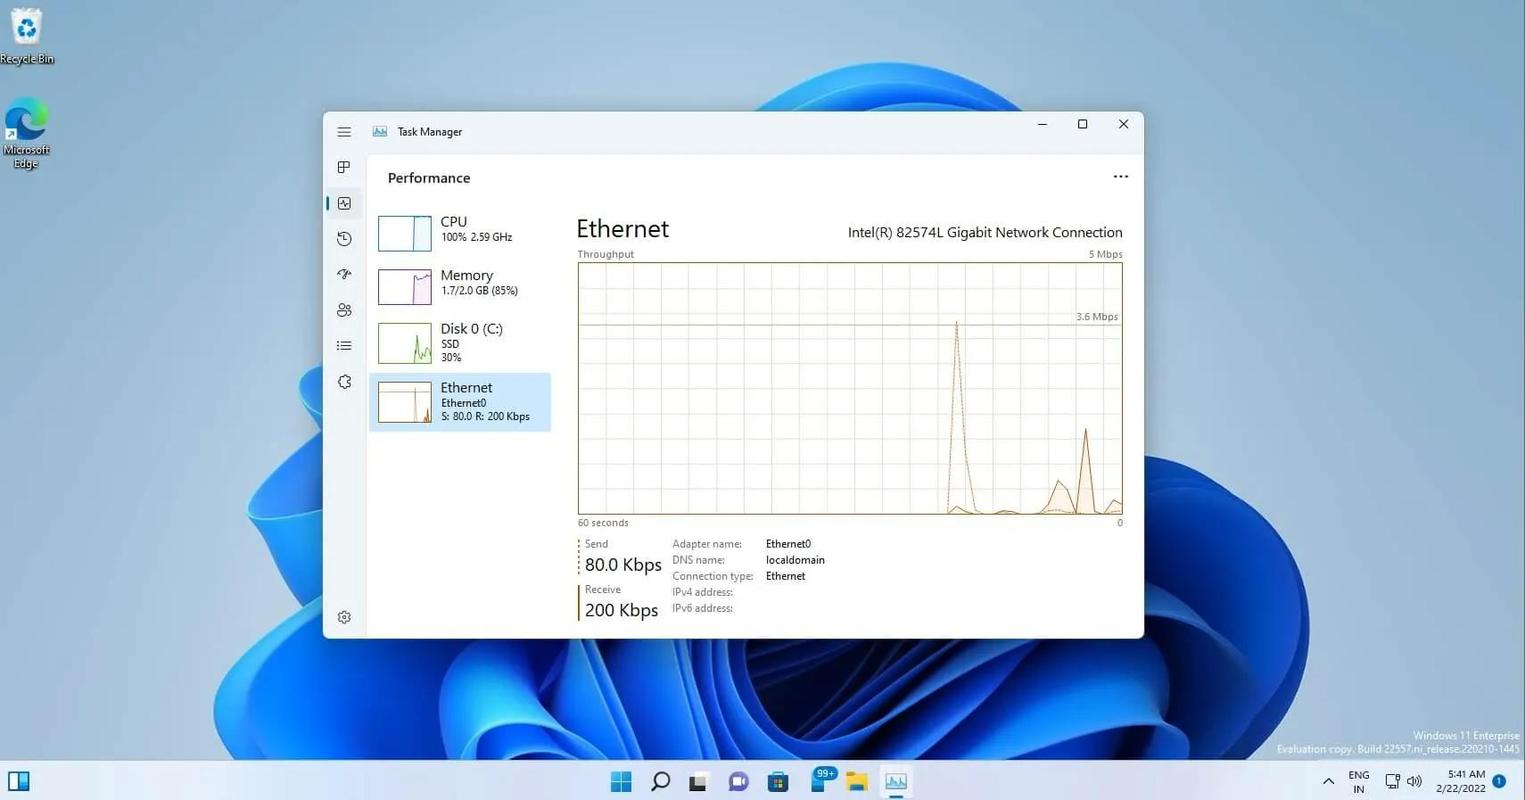
Task: Switch to the Details list icon
Action: click(x=344, y=346)
